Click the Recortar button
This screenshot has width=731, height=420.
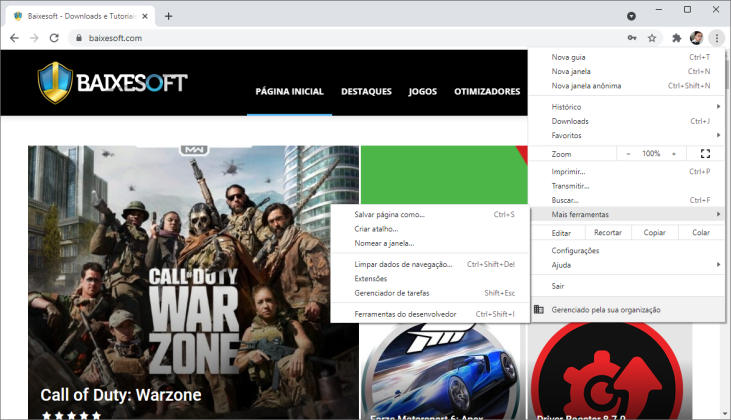tap(608, 233)
